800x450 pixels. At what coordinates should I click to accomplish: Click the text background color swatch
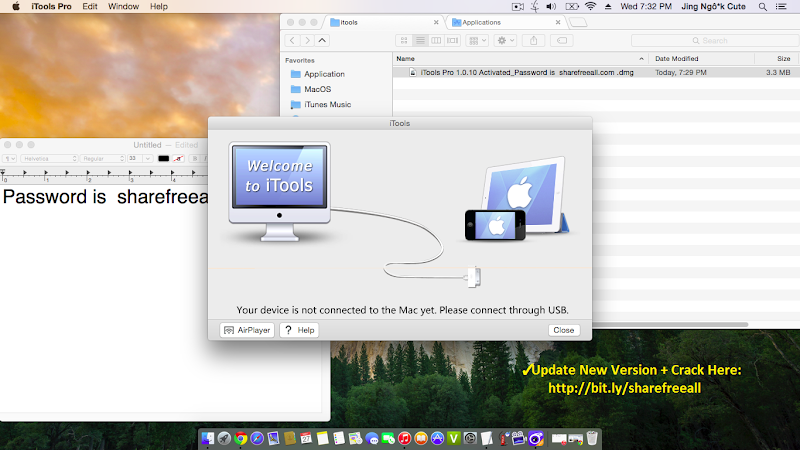178,159
